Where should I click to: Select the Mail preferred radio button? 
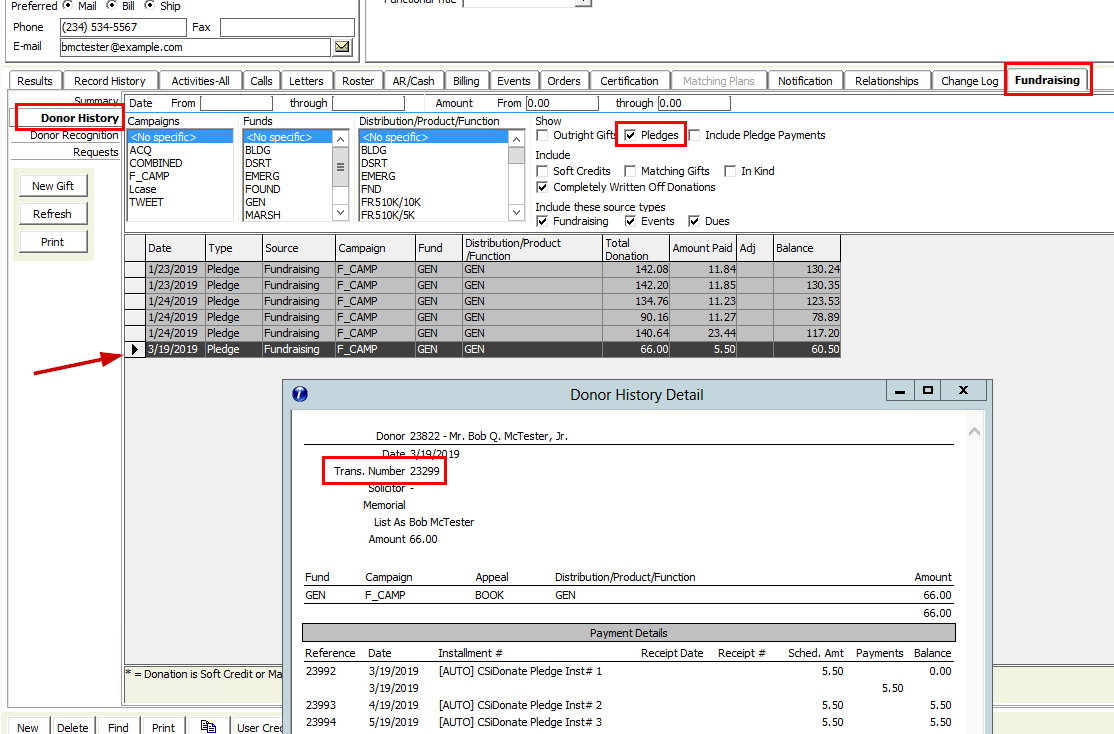pyautogui.click(x=68, y=5)
